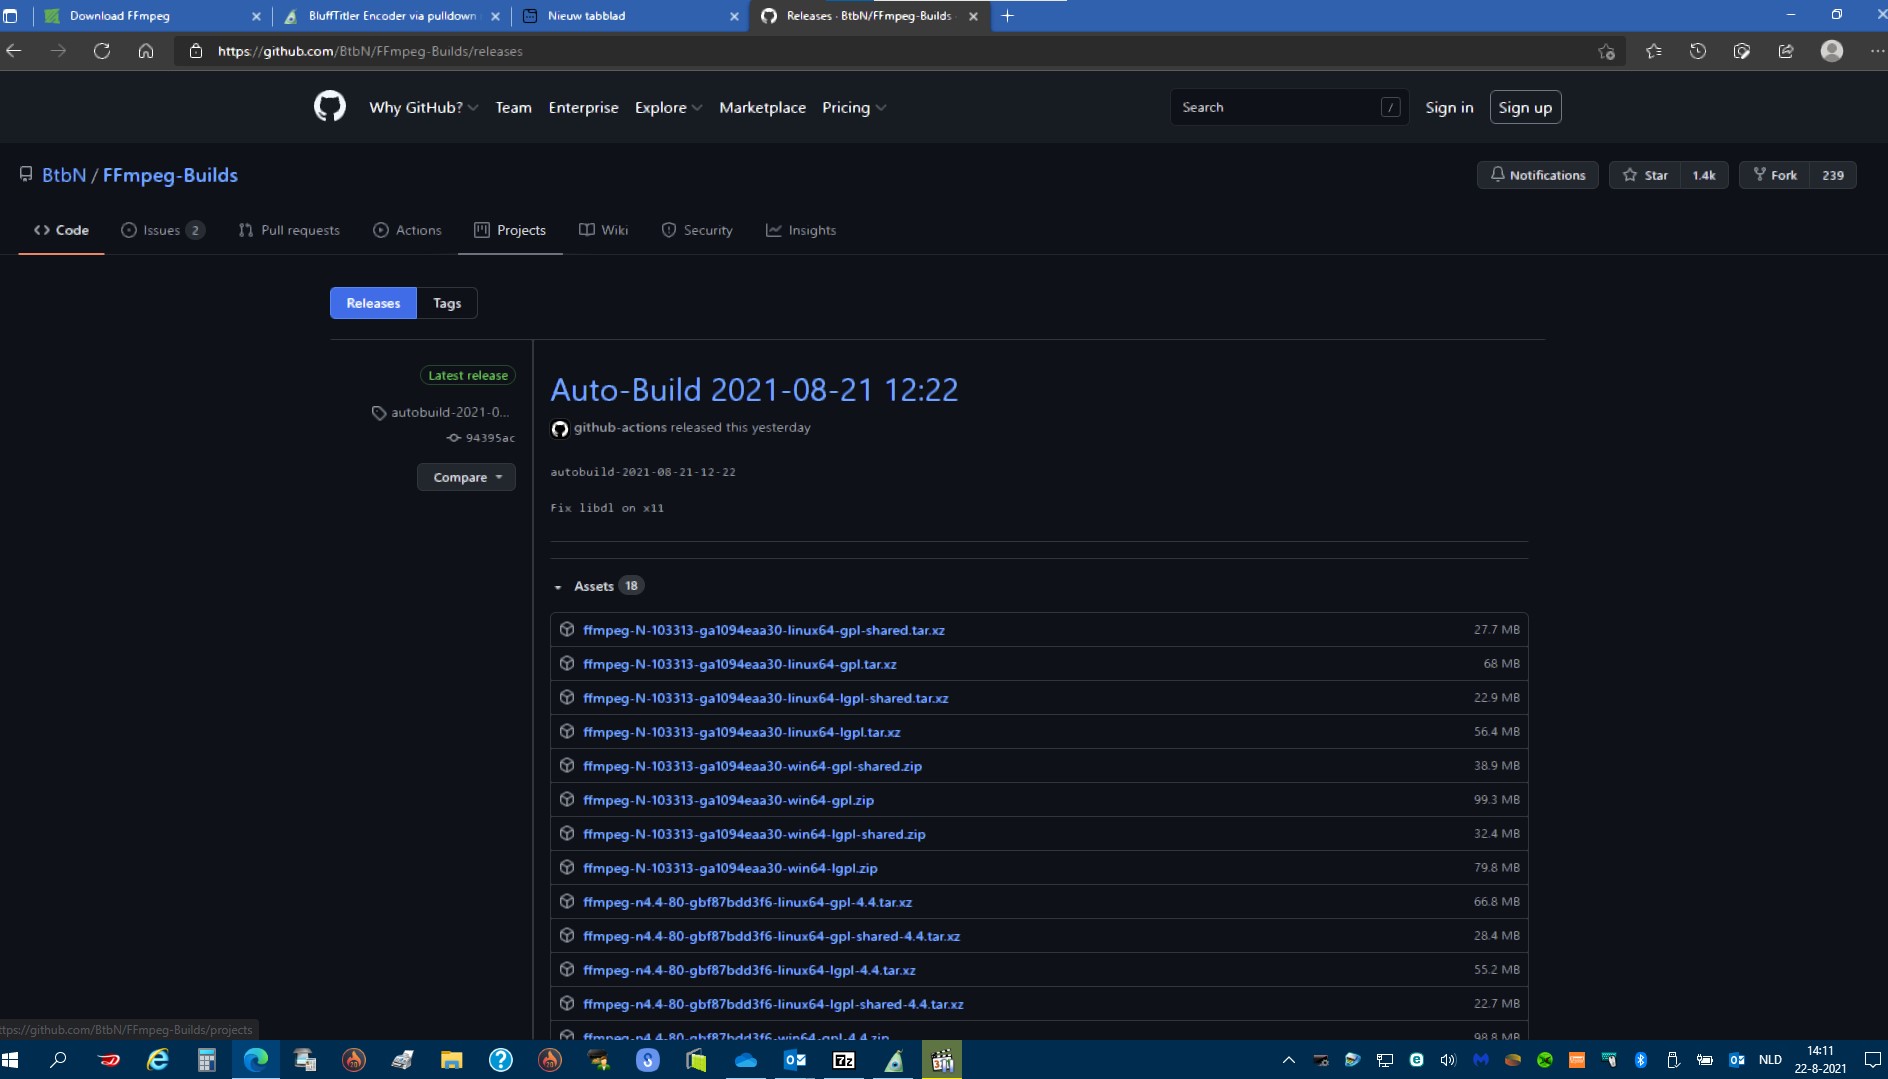Screen dimensions: 1888x1079
Task: Show hidden system tray icons
Action: point(1288,1060)
